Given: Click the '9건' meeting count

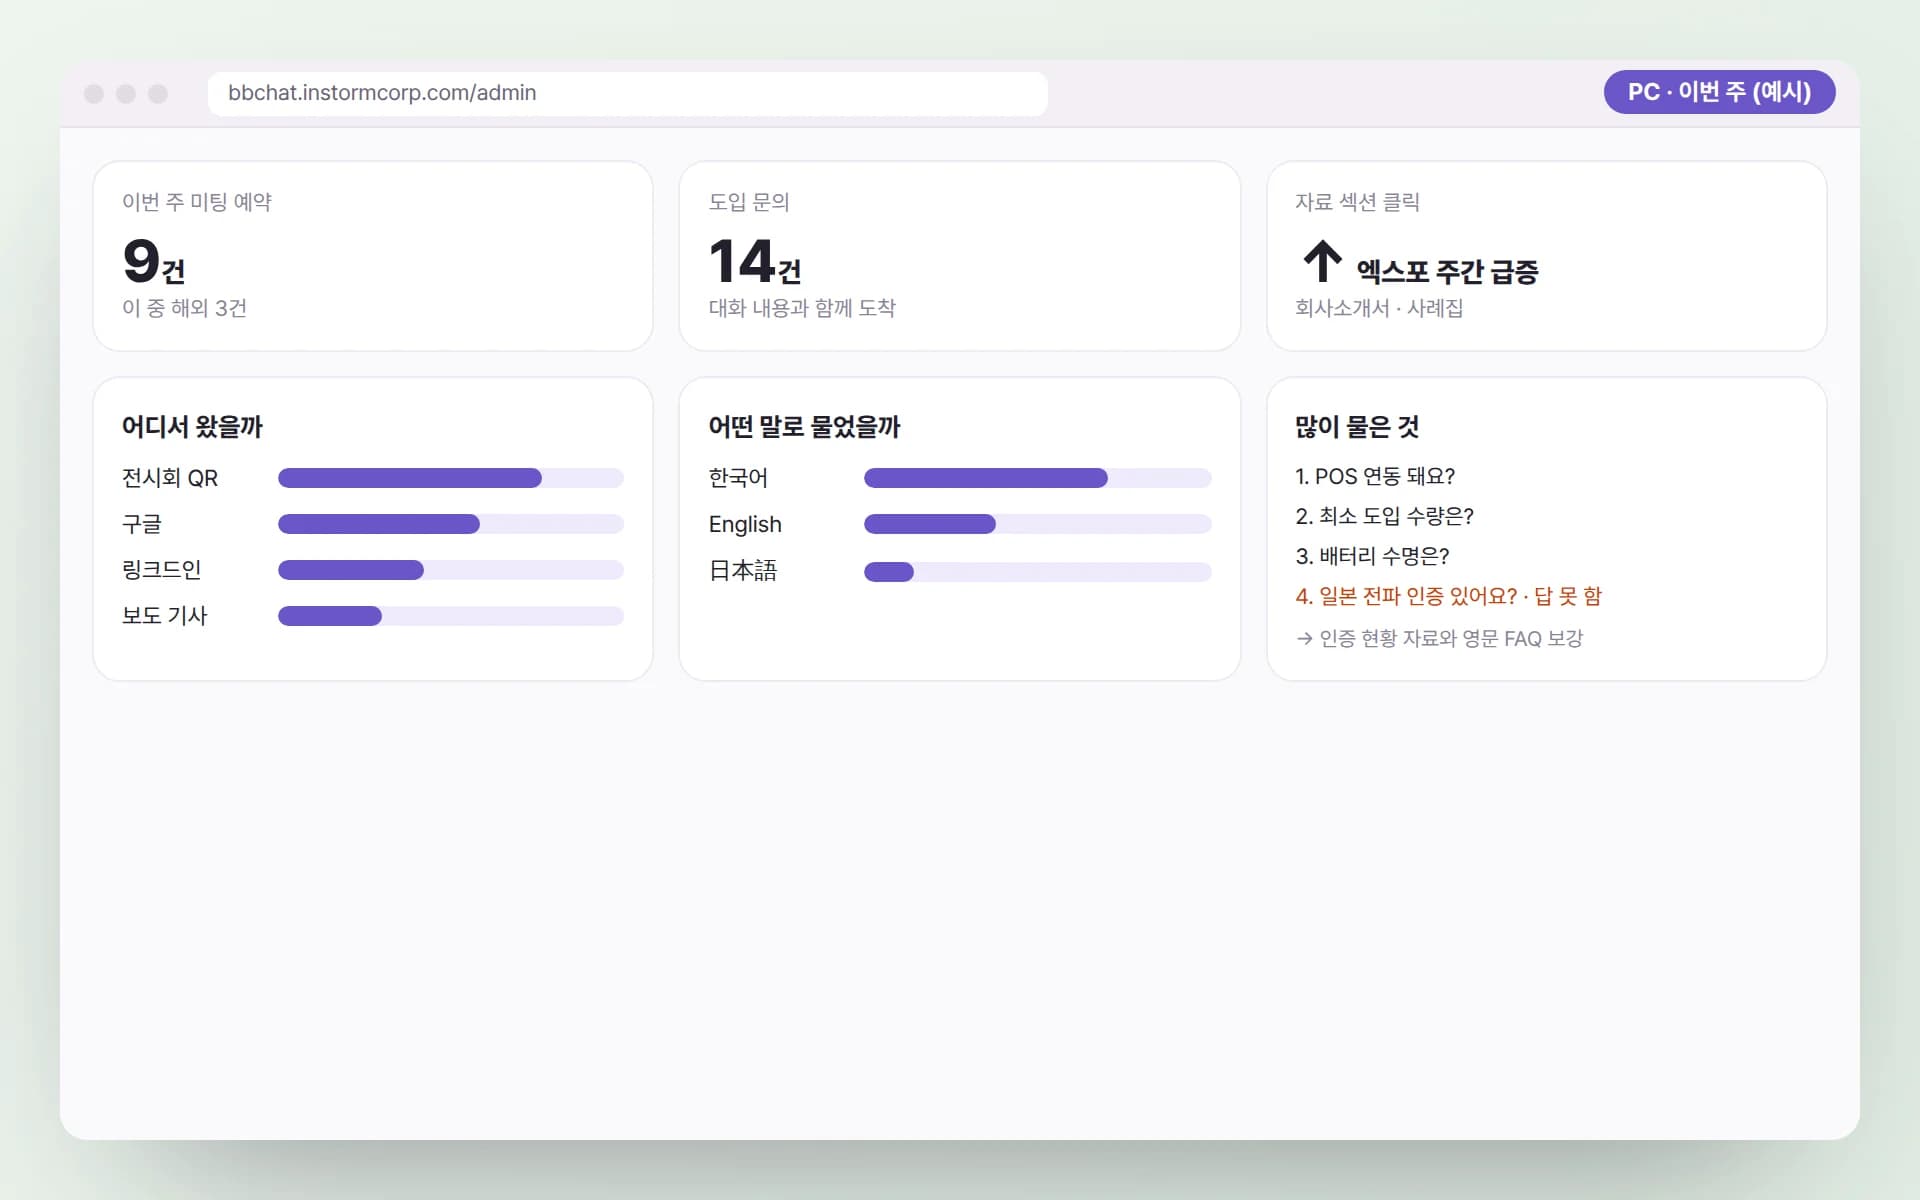Looking at the screenshot, I should (154, 262).
